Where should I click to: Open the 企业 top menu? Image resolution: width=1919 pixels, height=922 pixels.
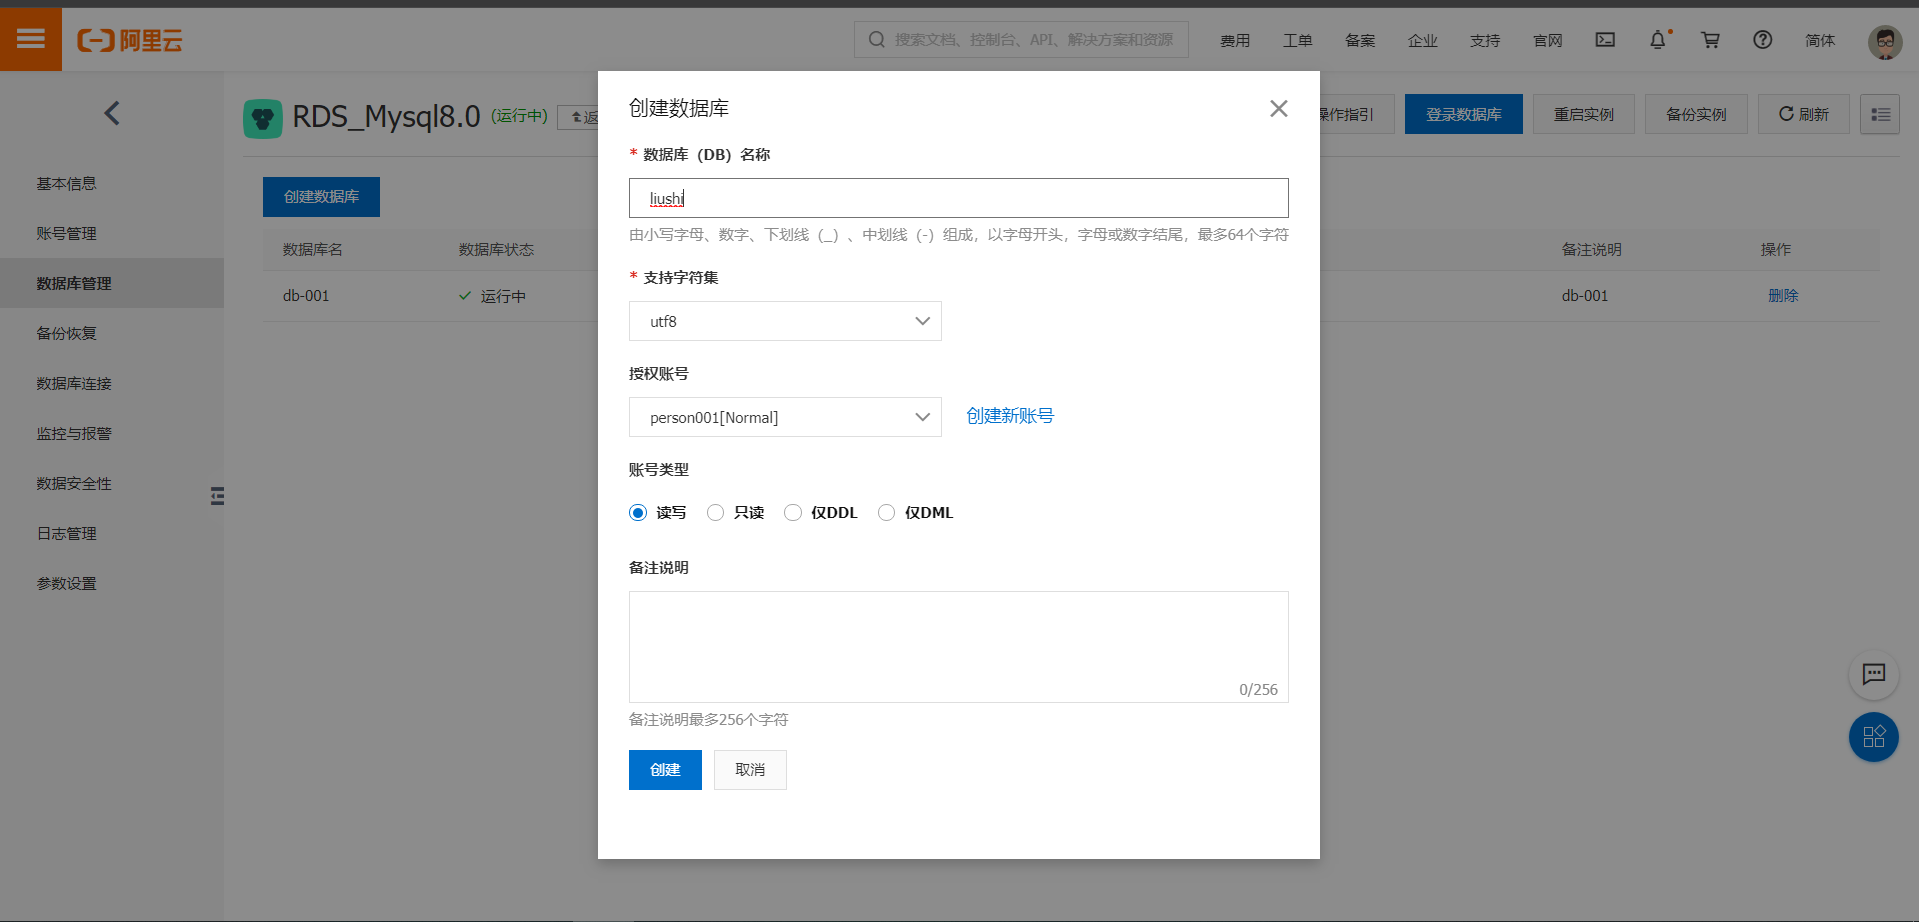click(x=1423, y=40)
